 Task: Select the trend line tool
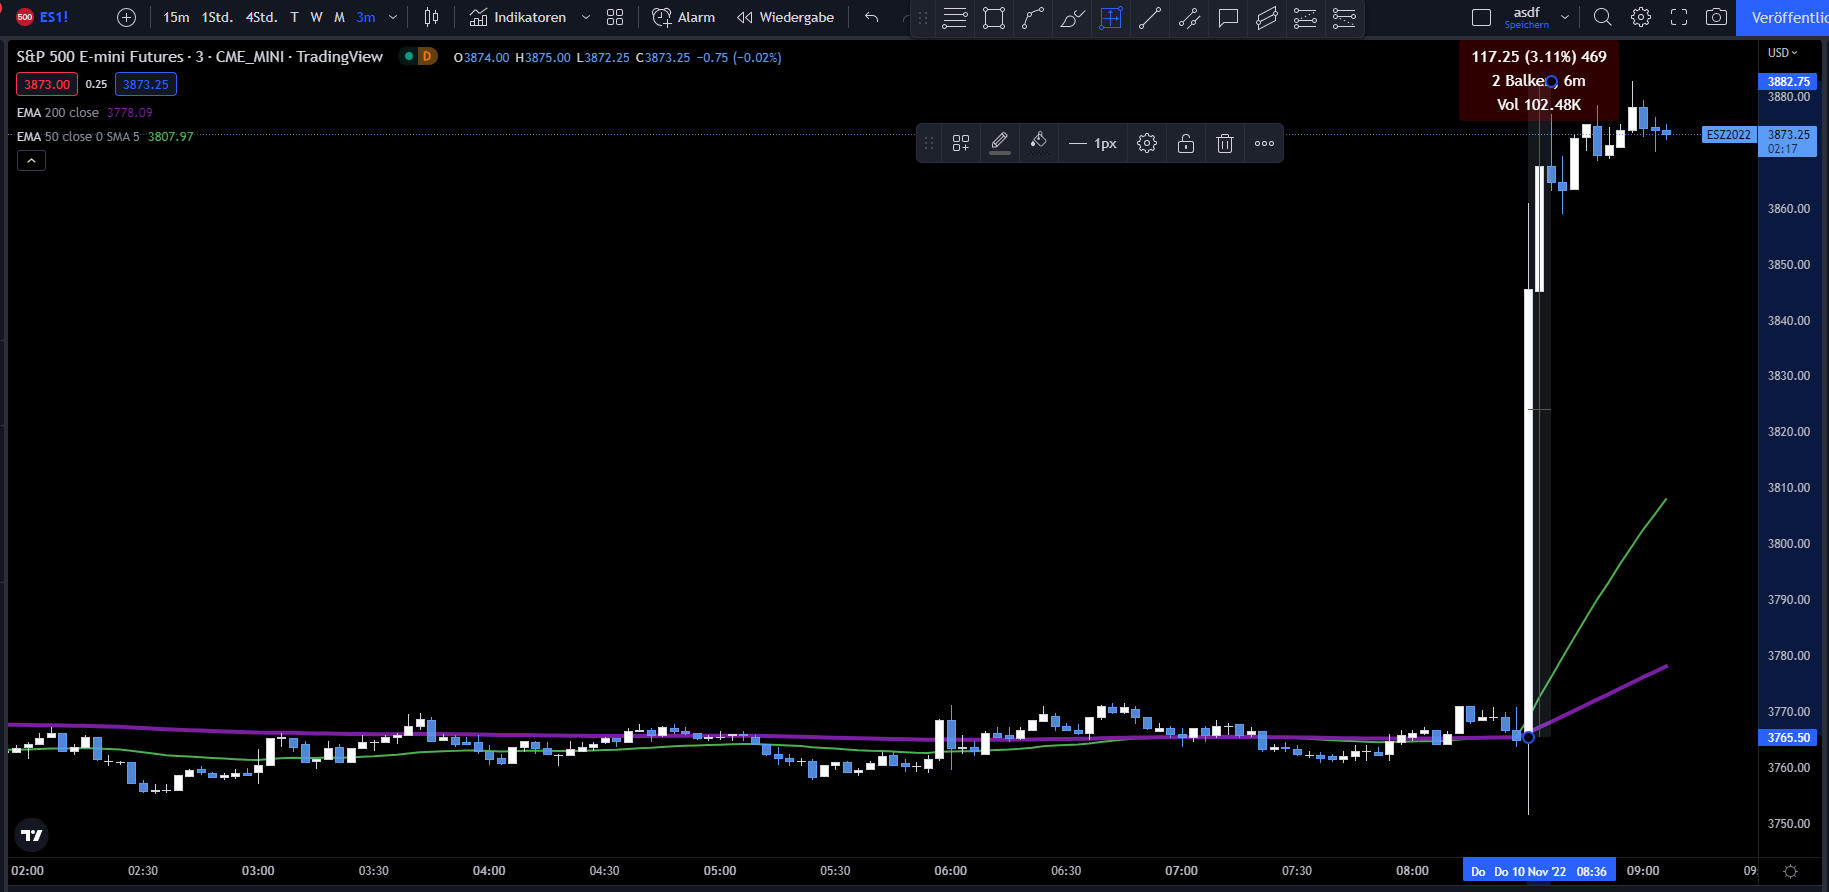coord(1150,18)
